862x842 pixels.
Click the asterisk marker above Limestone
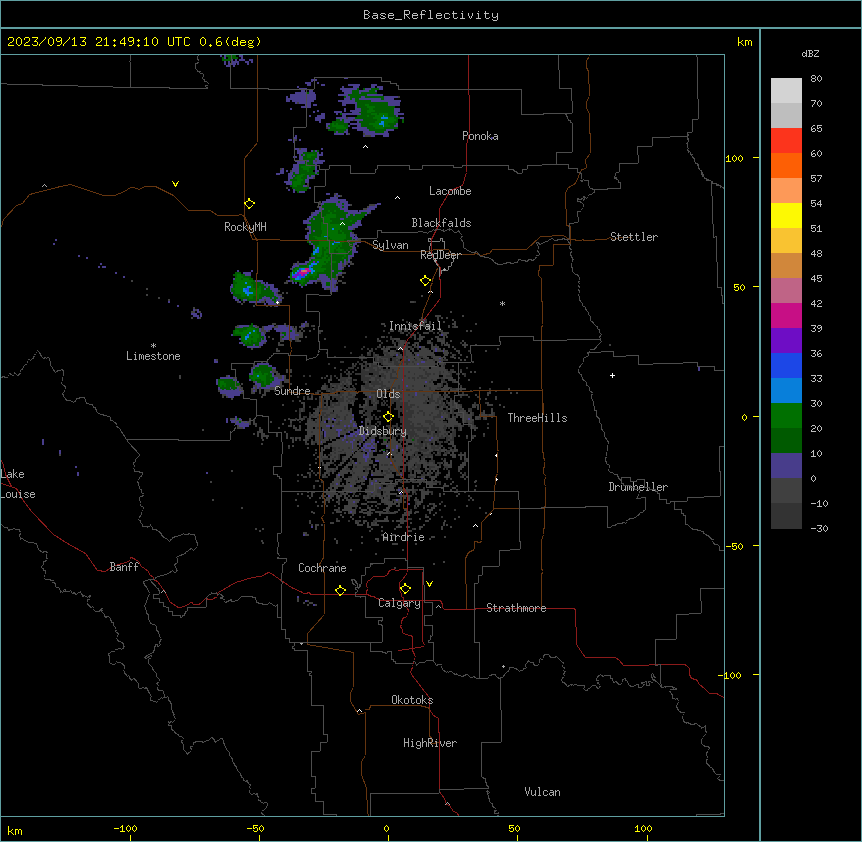pos(153,346)
